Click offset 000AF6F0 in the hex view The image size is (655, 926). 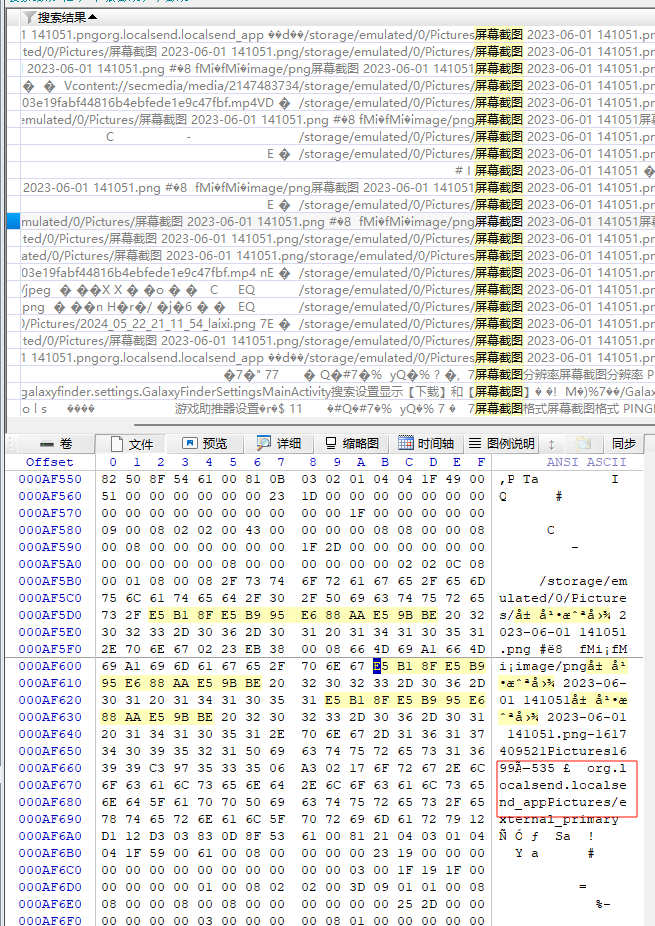(x=50, y=921)
